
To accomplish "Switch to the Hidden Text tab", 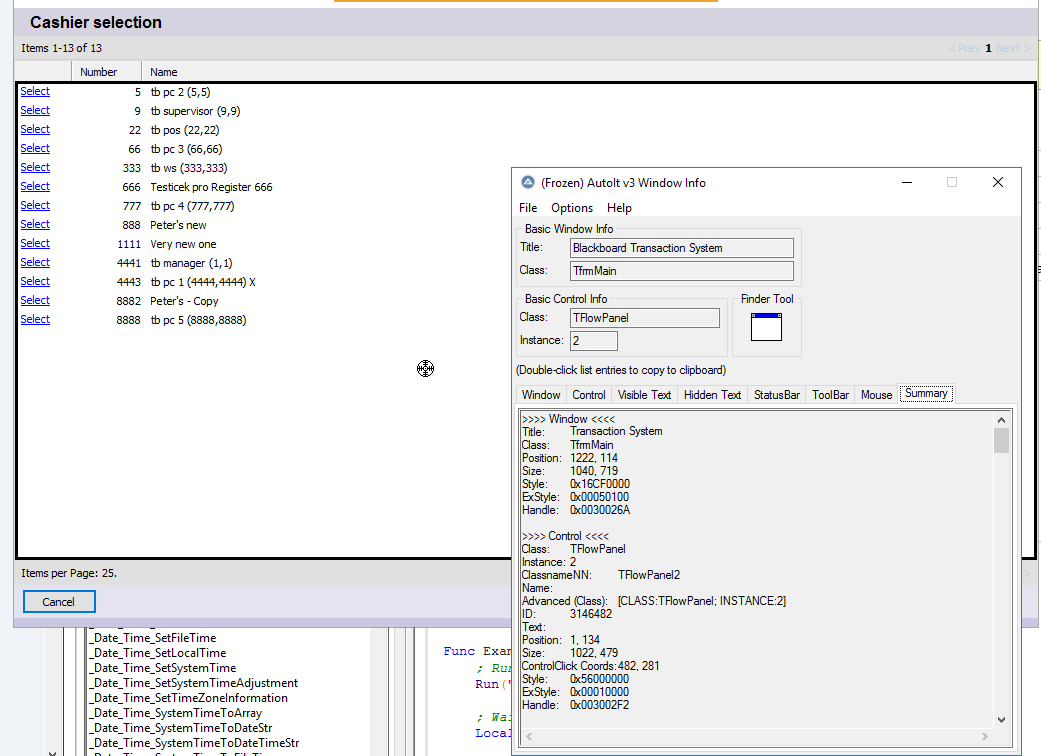I will click(x=712, y=395).
